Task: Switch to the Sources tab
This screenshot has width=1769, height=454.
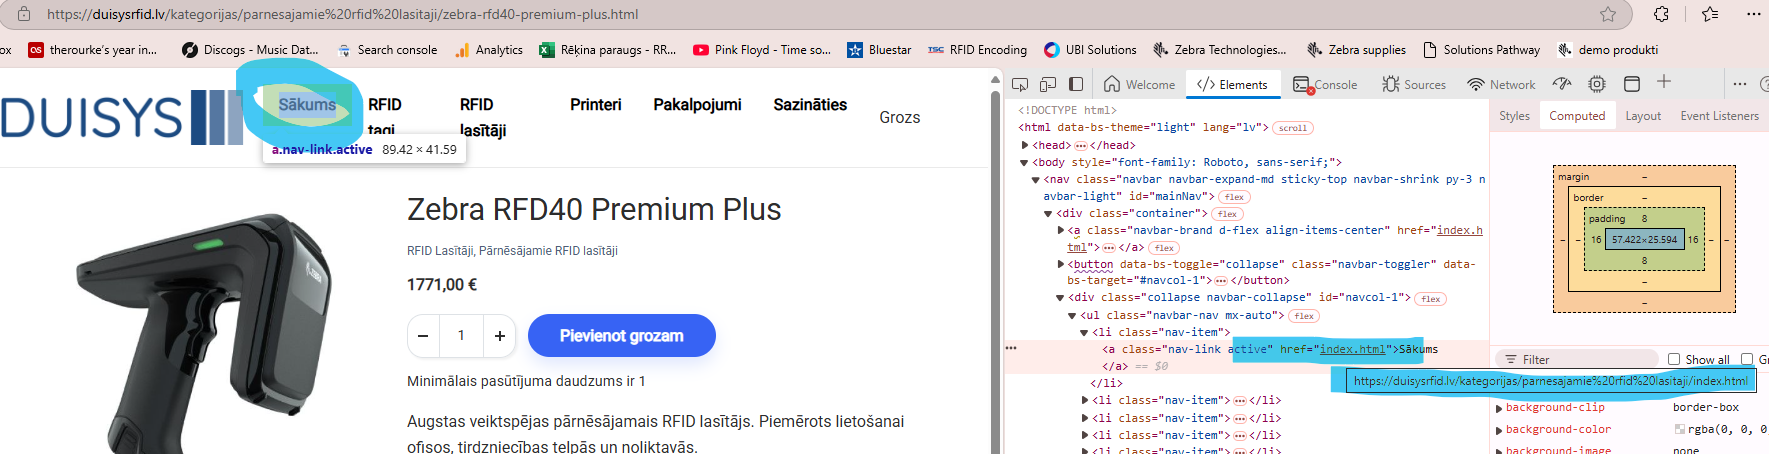Action: coord(1414,85)
